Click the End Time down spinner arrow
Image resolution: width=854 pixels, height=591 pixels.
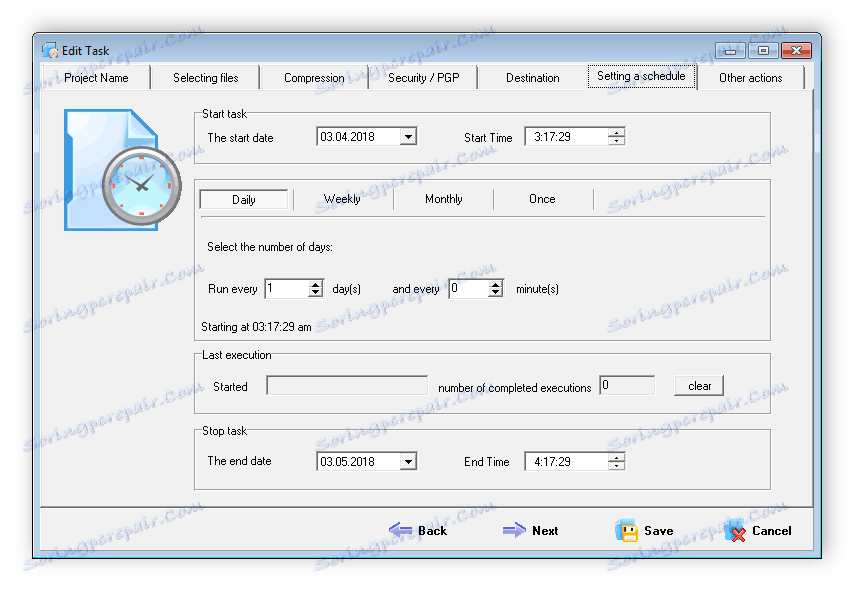click(618, 465)
